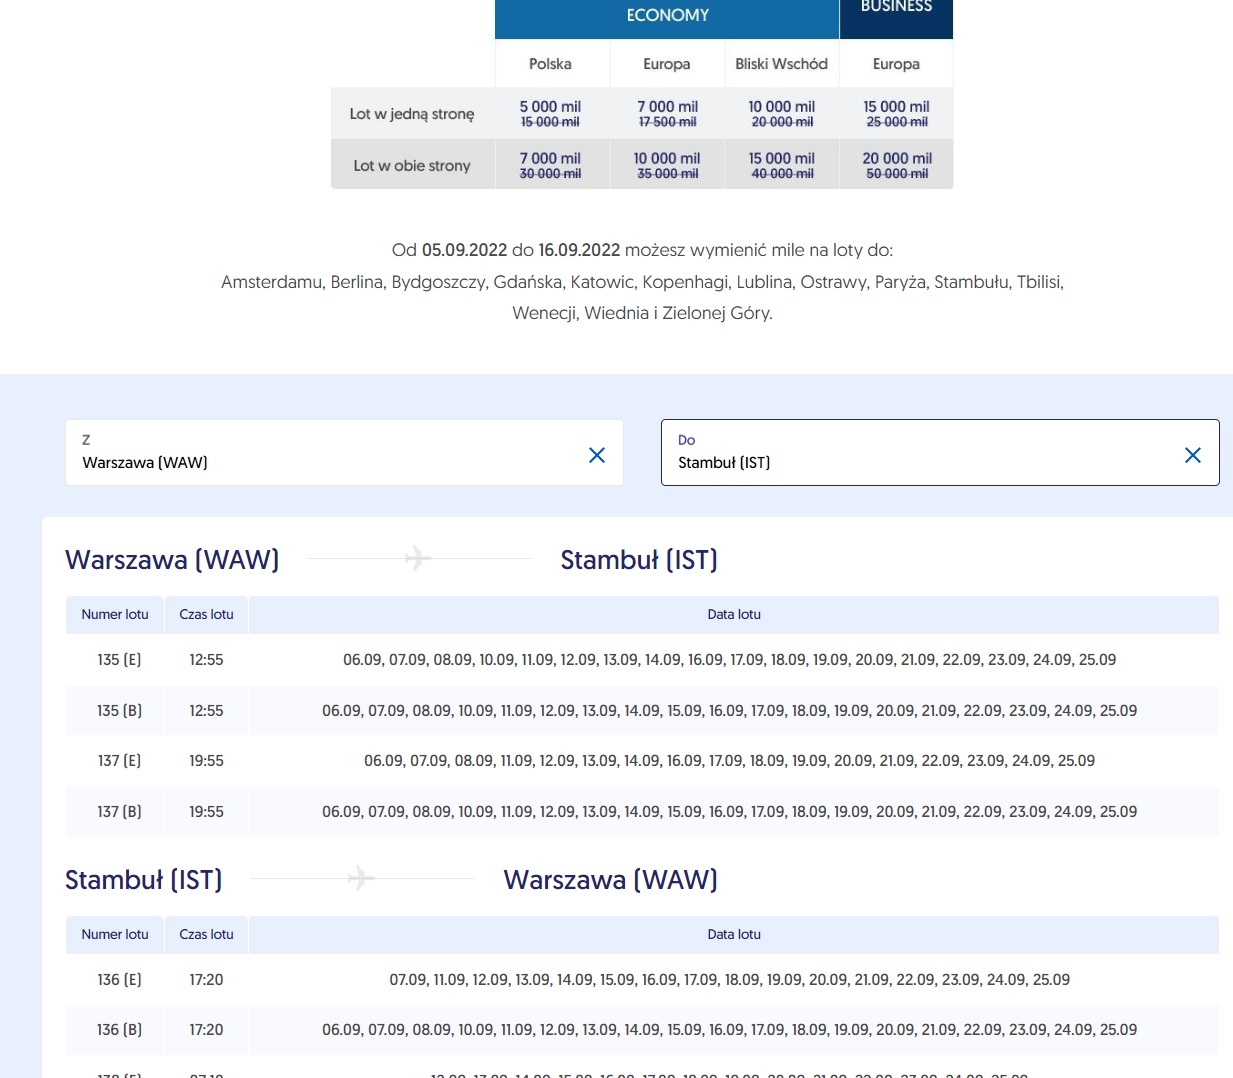The width and height of the screenshot is (1233, 1078).
Task: Click the 'Z' origin airport input
Action: pyautogui.click(x=344, y=453)
